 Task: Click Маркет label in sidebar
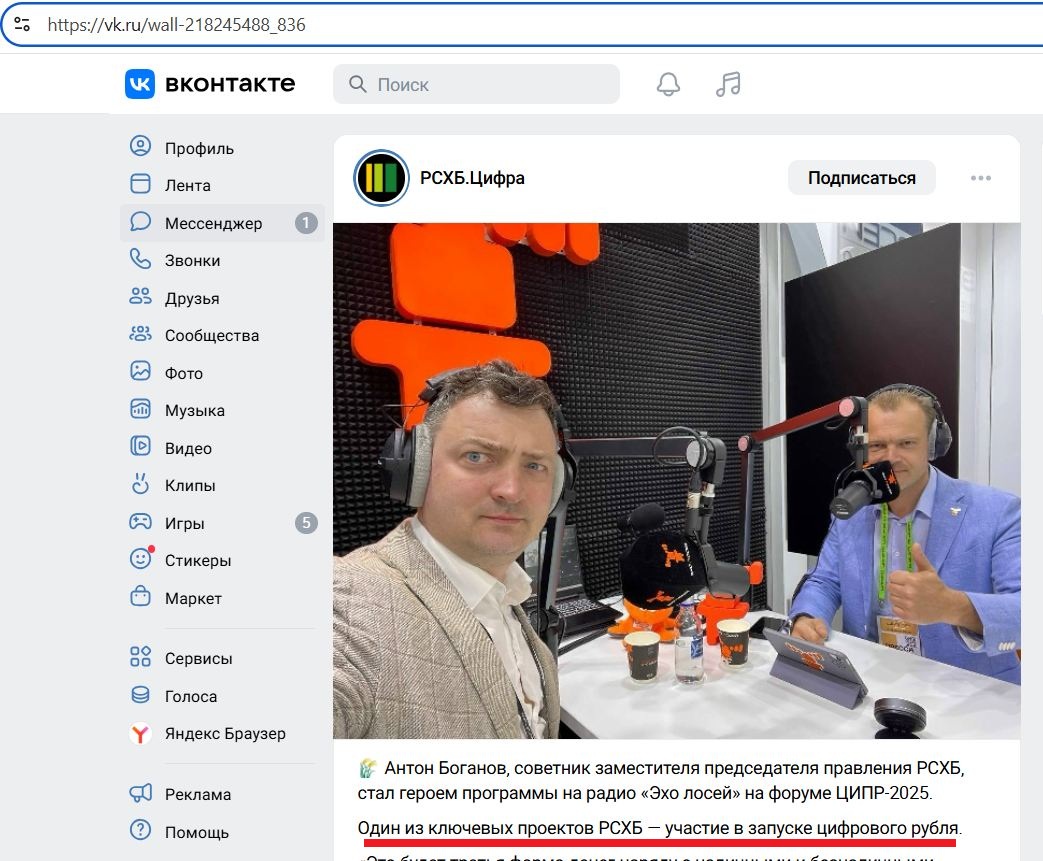pyautogui.click(x=194, y=598)
